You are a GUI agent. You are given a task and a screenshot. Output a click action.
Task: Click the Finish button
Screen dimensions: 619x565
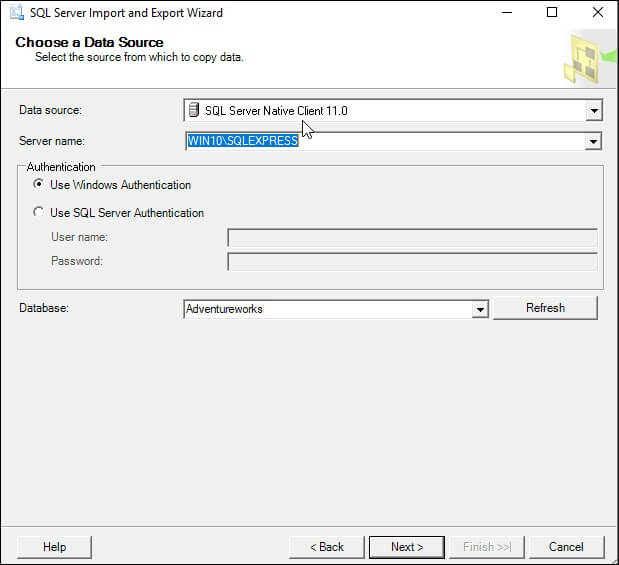click(487, 547)
